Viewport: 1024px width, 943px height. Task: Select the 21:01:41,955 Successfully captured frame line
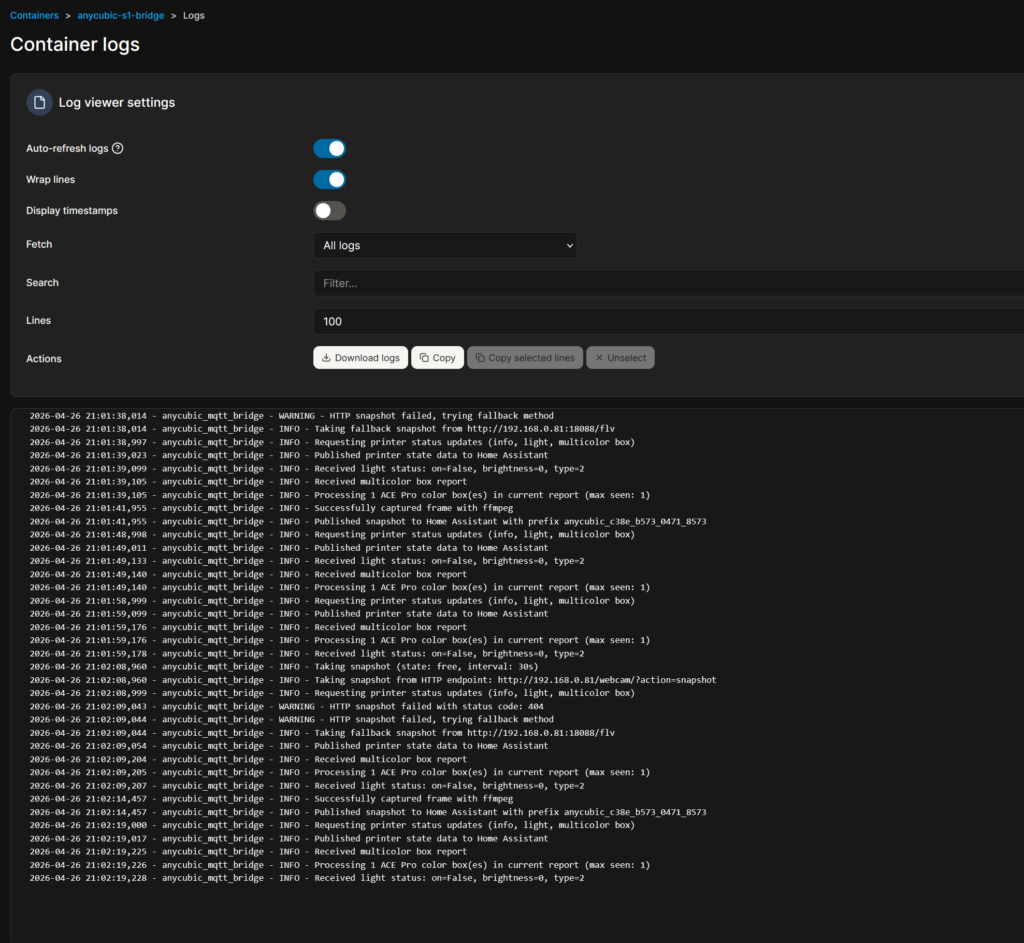[300, 508]
